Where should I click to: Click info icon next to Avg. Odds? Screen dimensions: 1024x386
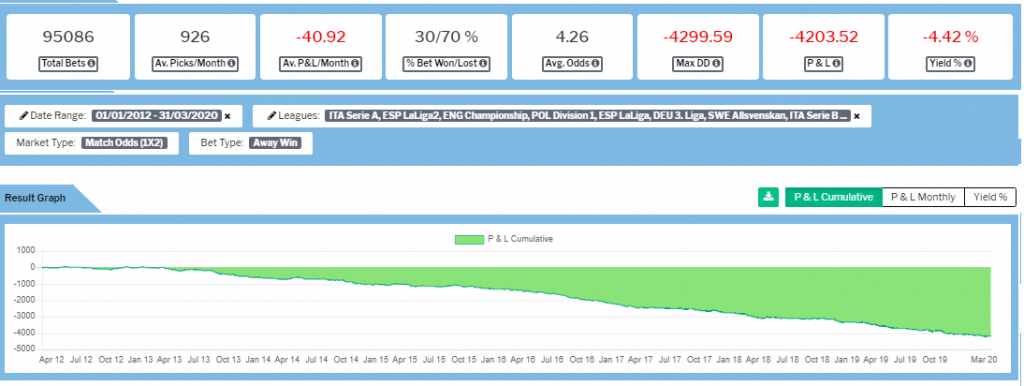pyautogui.click(x=595, y=64)
